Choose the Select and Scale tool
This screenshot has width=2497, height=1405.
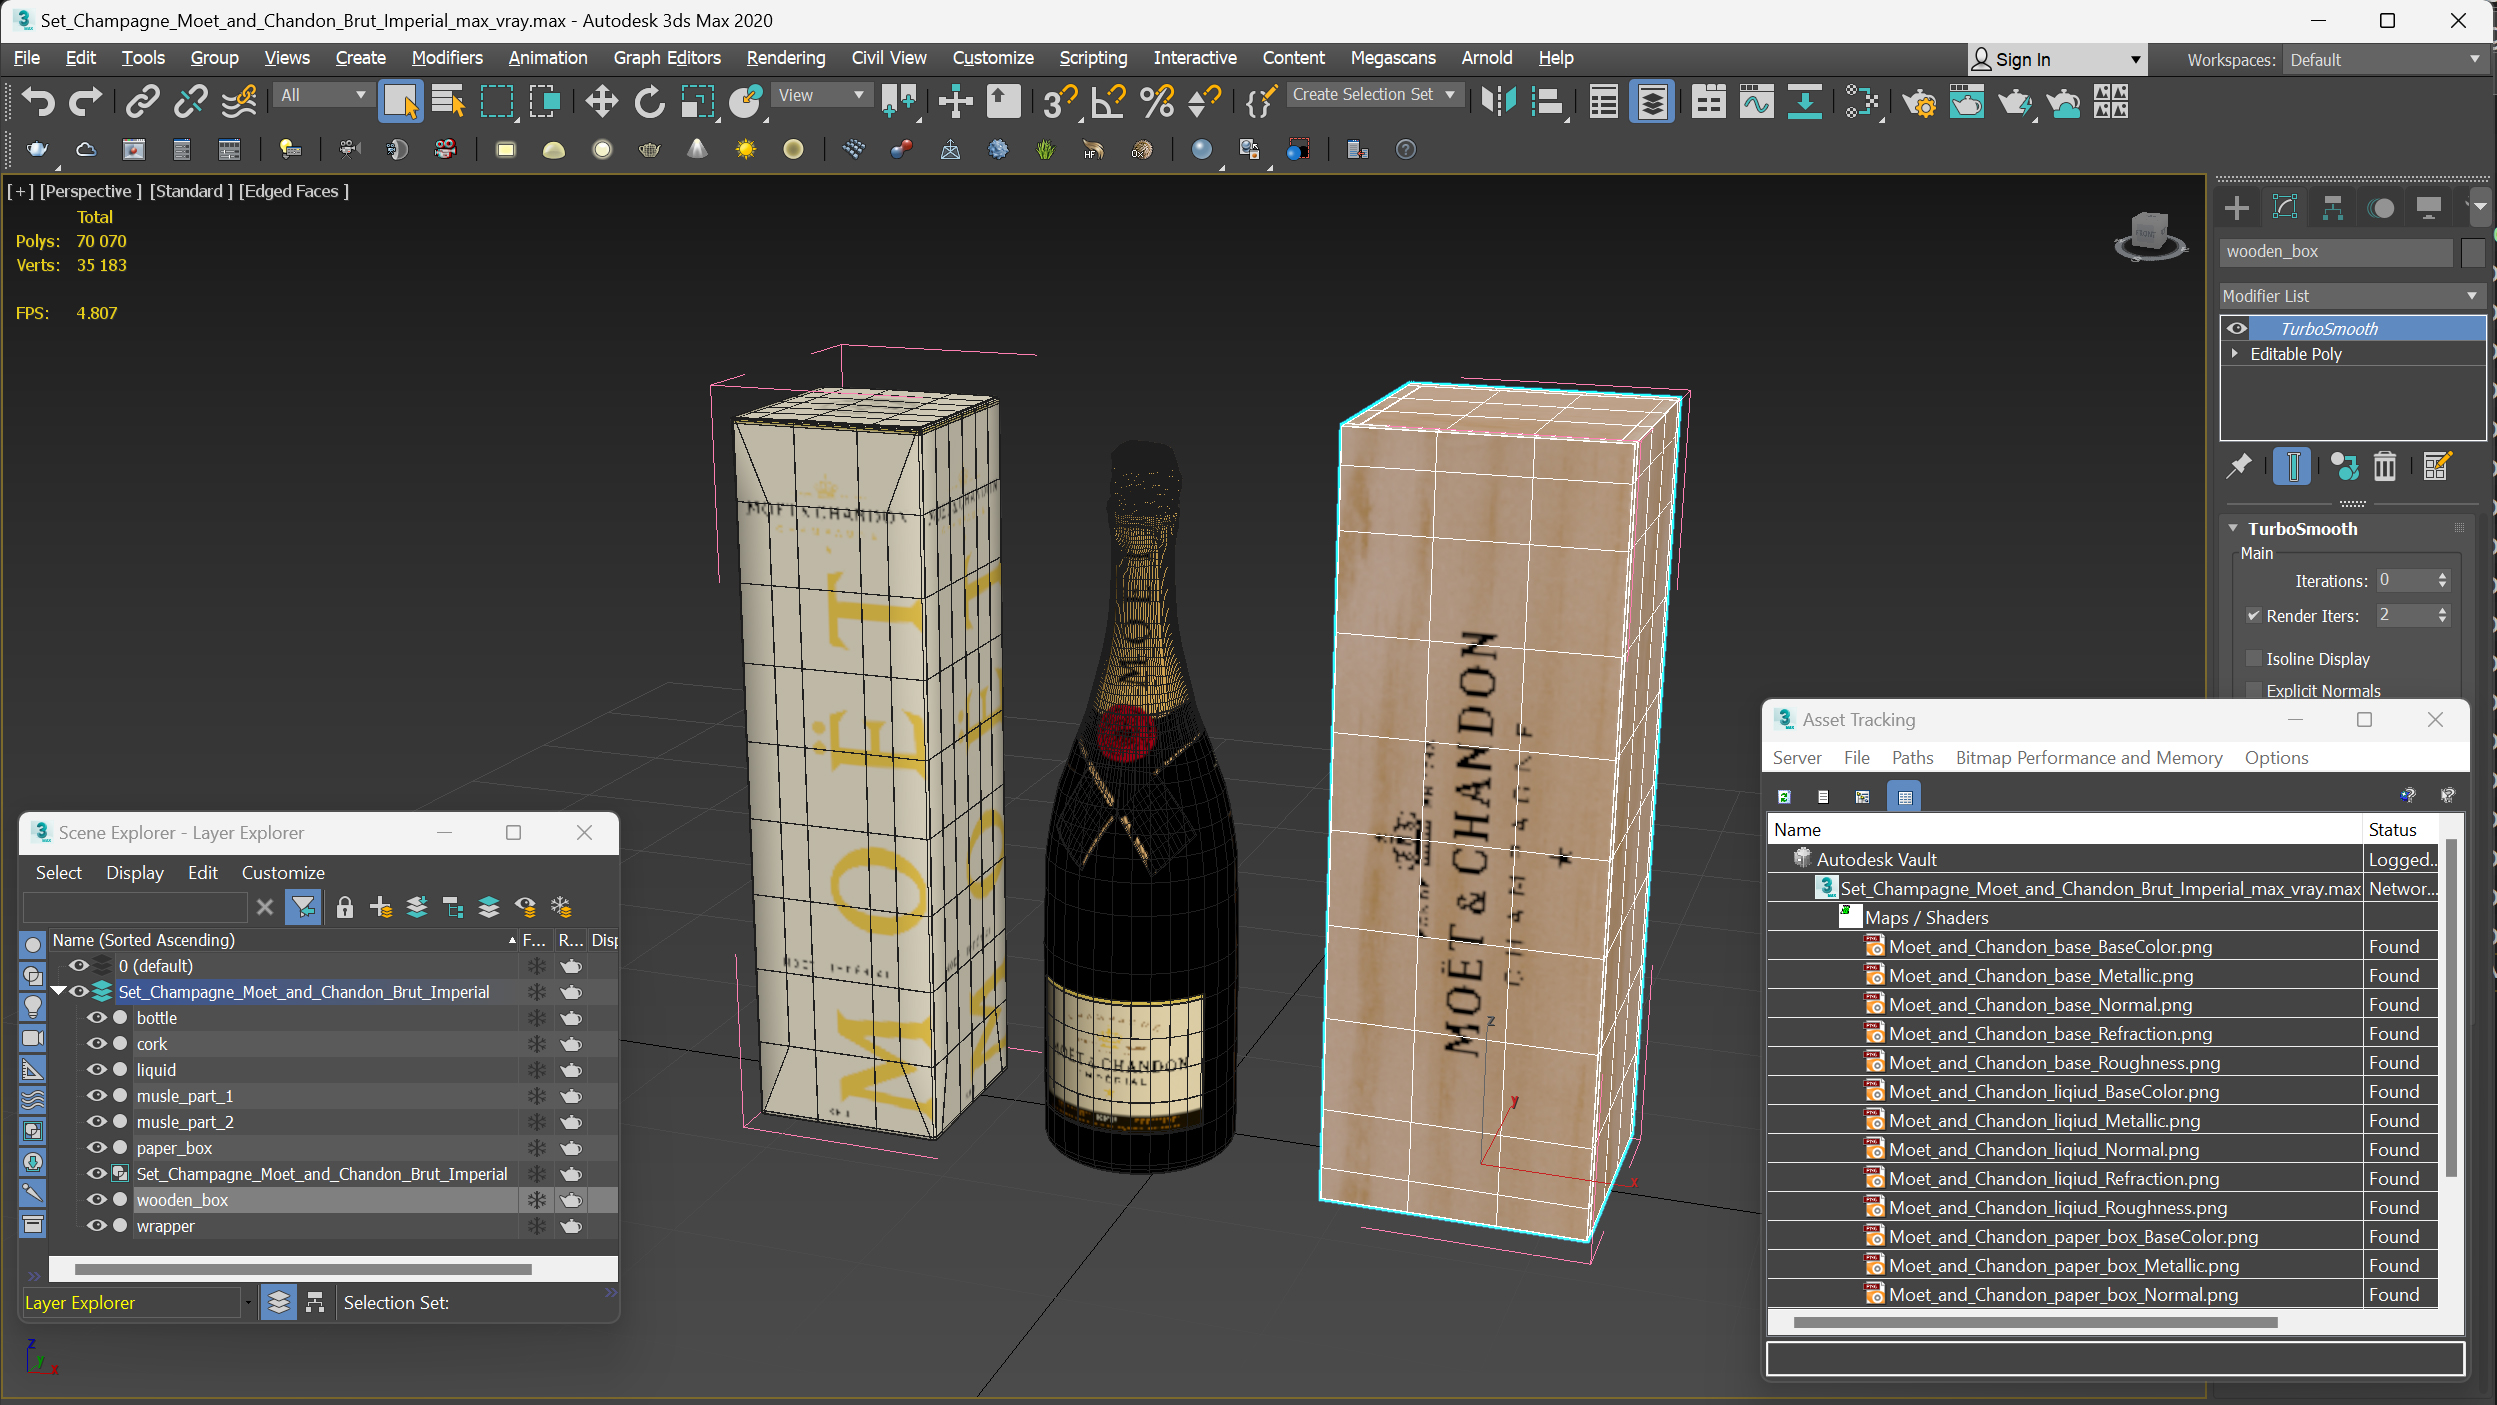tap(697, 102)
